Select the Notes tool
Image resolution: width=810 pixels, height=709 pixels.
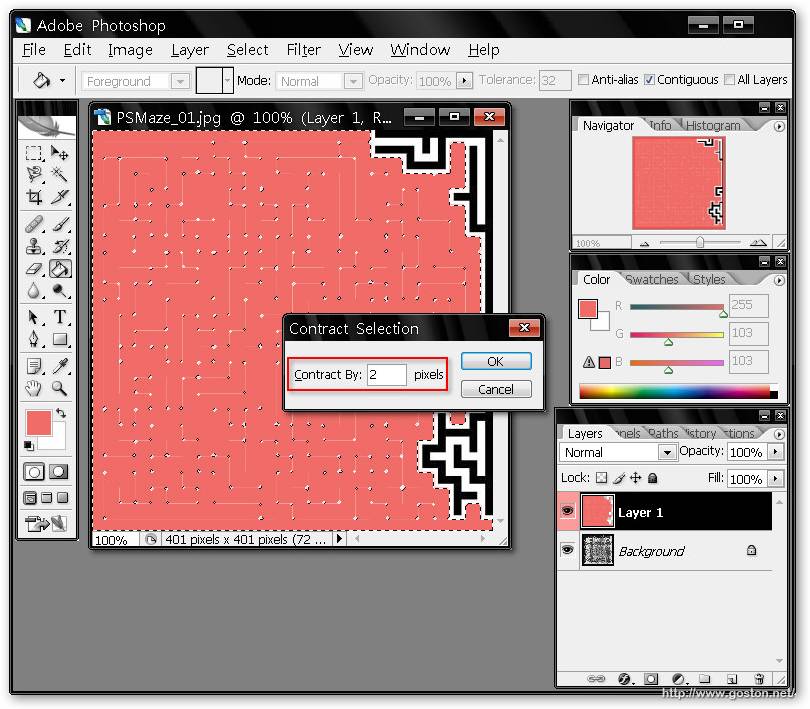pyautogui.click(x=34, y=366)
